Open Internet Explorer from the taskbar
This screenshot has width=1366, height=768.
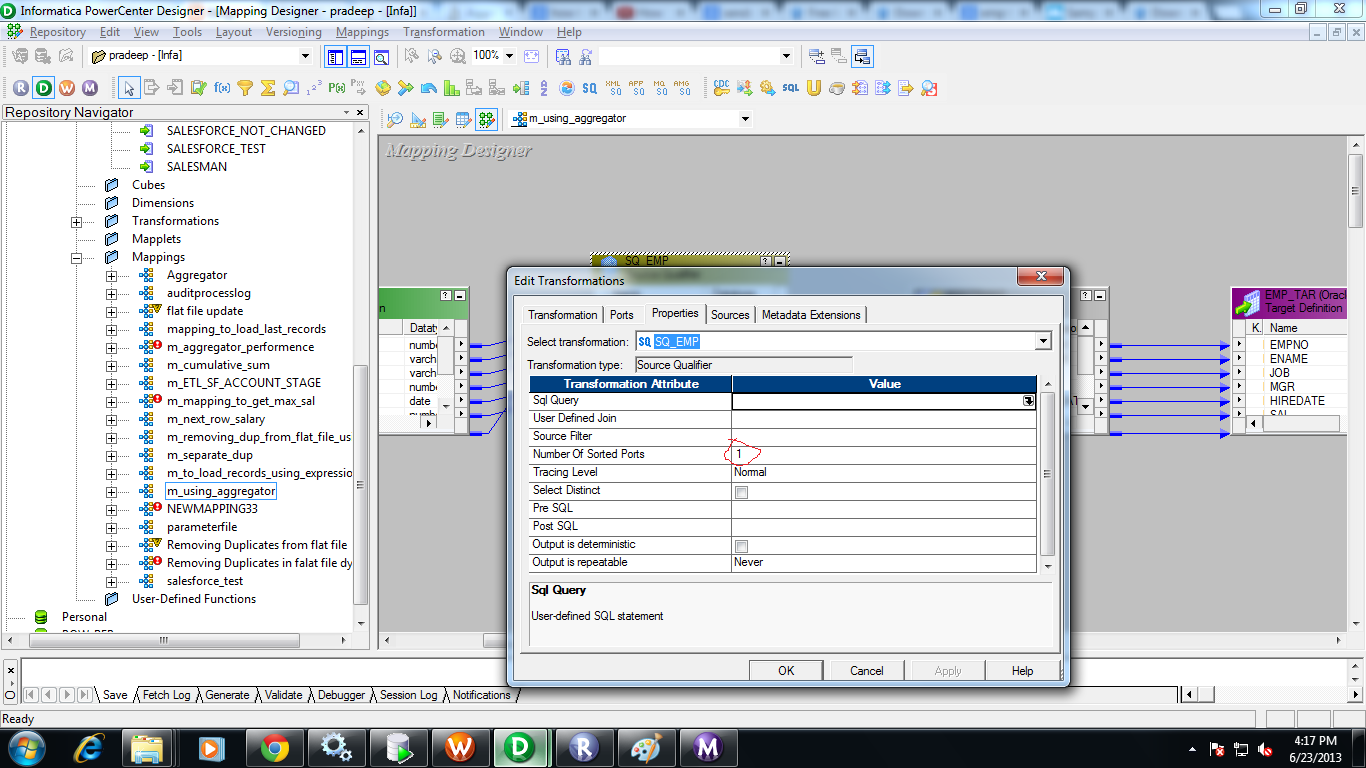point(90,747)
